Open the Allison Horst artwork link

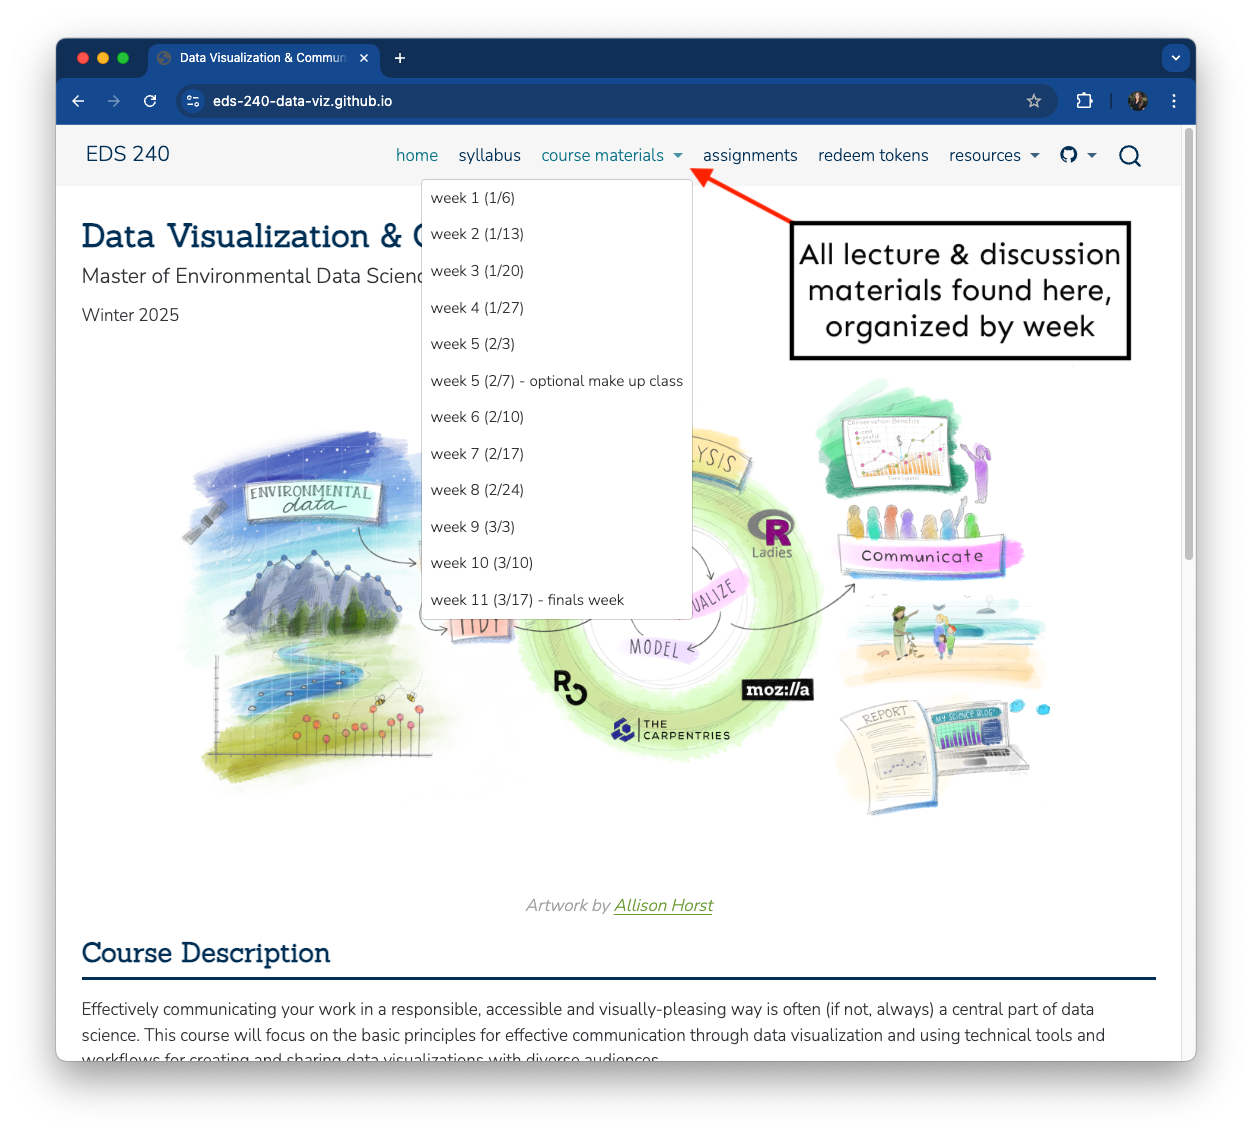point(663,905)
